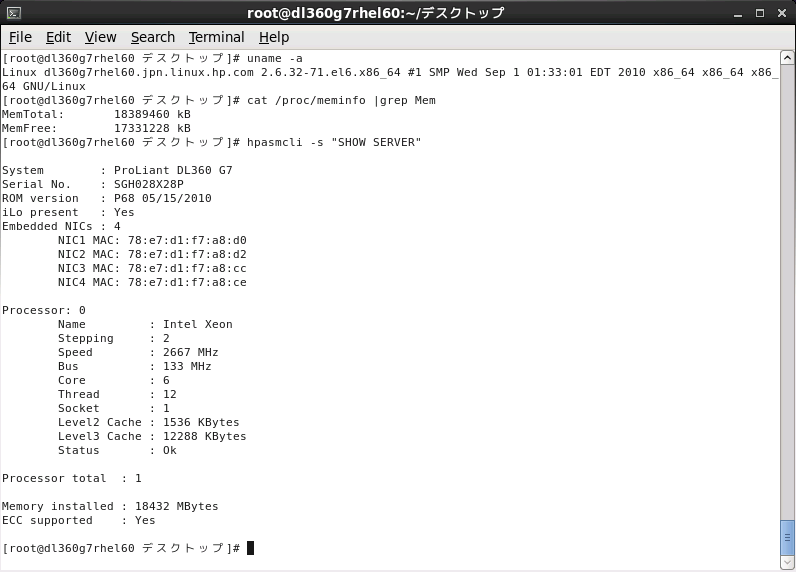
Task: Click serial number SGH028X28P
Action: [x=149, y=184]
